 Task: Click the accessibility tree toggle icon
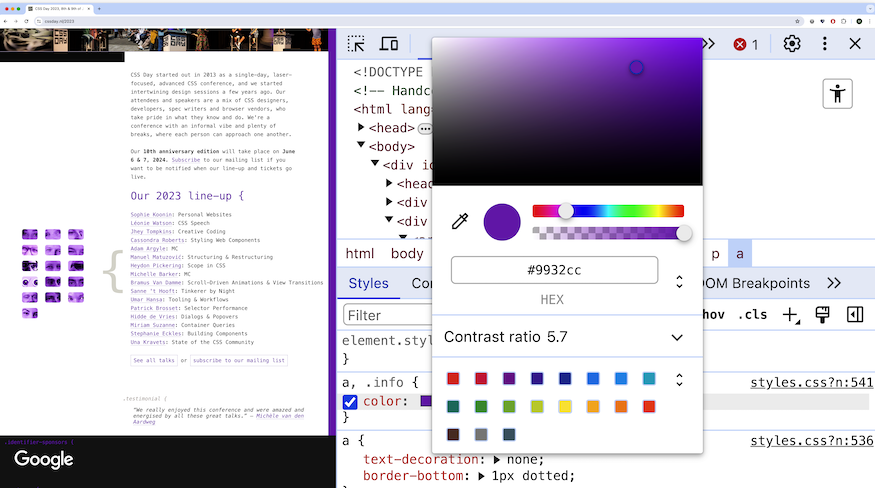click(x=837, y=94)
